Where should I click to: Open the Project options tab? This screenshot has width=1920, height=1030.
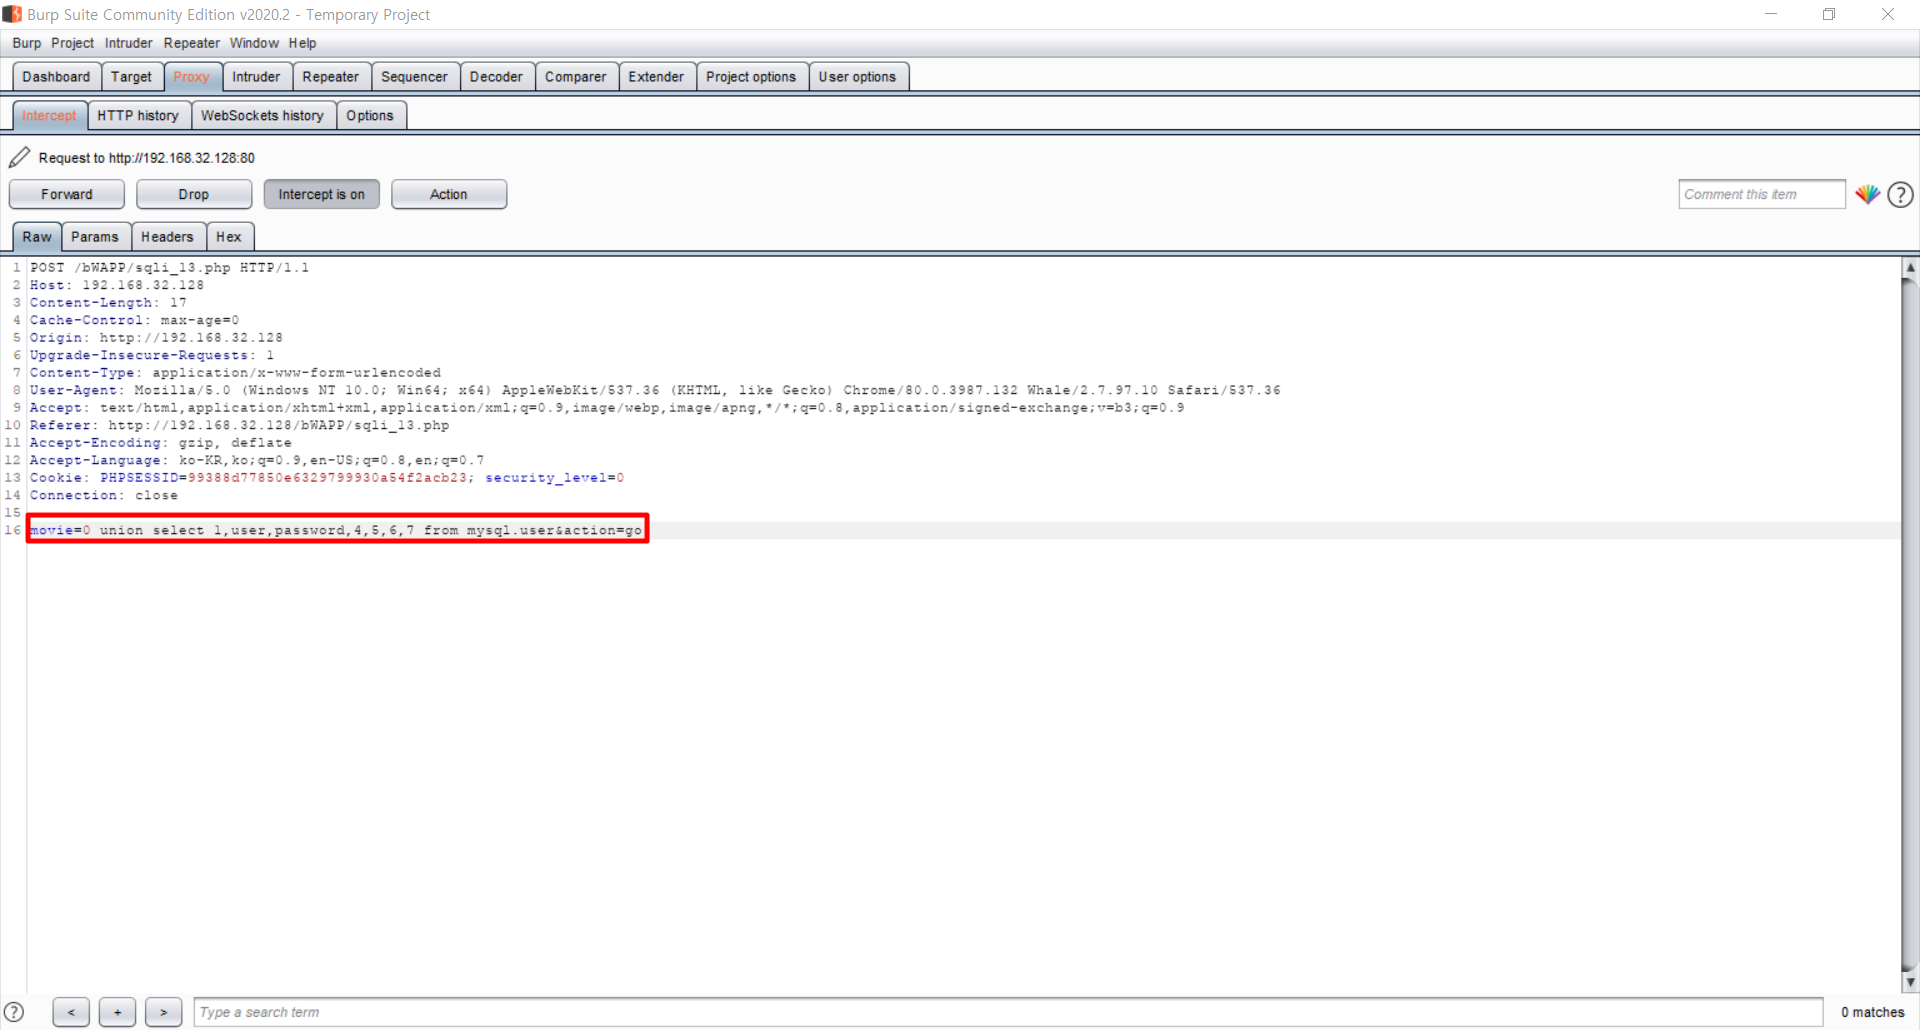(752, 77)
